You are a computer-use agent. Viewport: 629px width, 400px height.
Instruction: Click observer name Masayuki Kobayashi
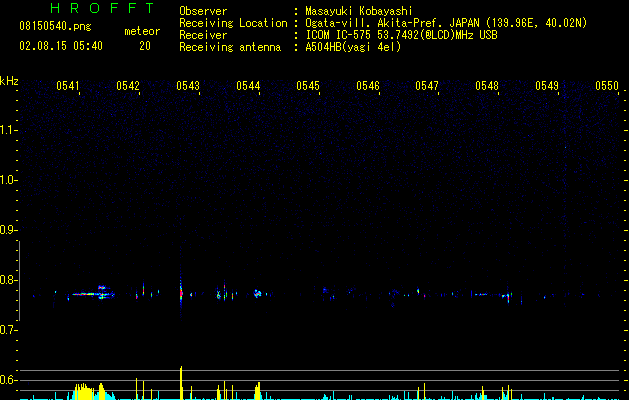pos(359,11)
